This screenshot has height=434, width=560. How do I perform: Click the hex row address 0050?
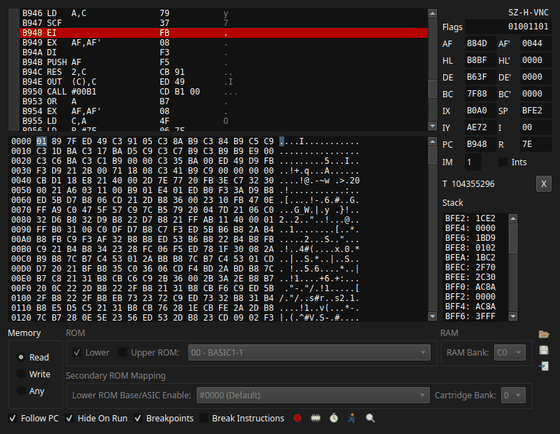[21, 190]
